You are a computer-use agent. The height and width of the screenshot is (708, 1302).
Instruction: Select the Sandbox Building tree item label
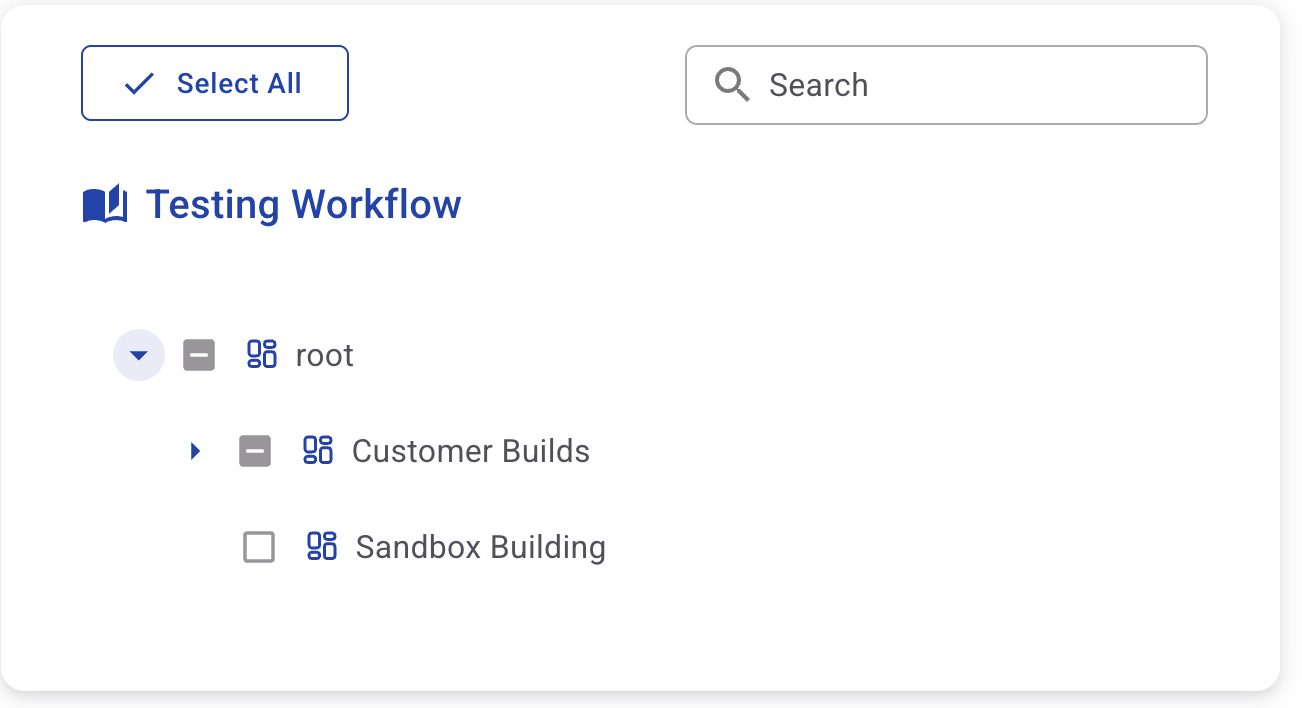(x=481, y=548)
